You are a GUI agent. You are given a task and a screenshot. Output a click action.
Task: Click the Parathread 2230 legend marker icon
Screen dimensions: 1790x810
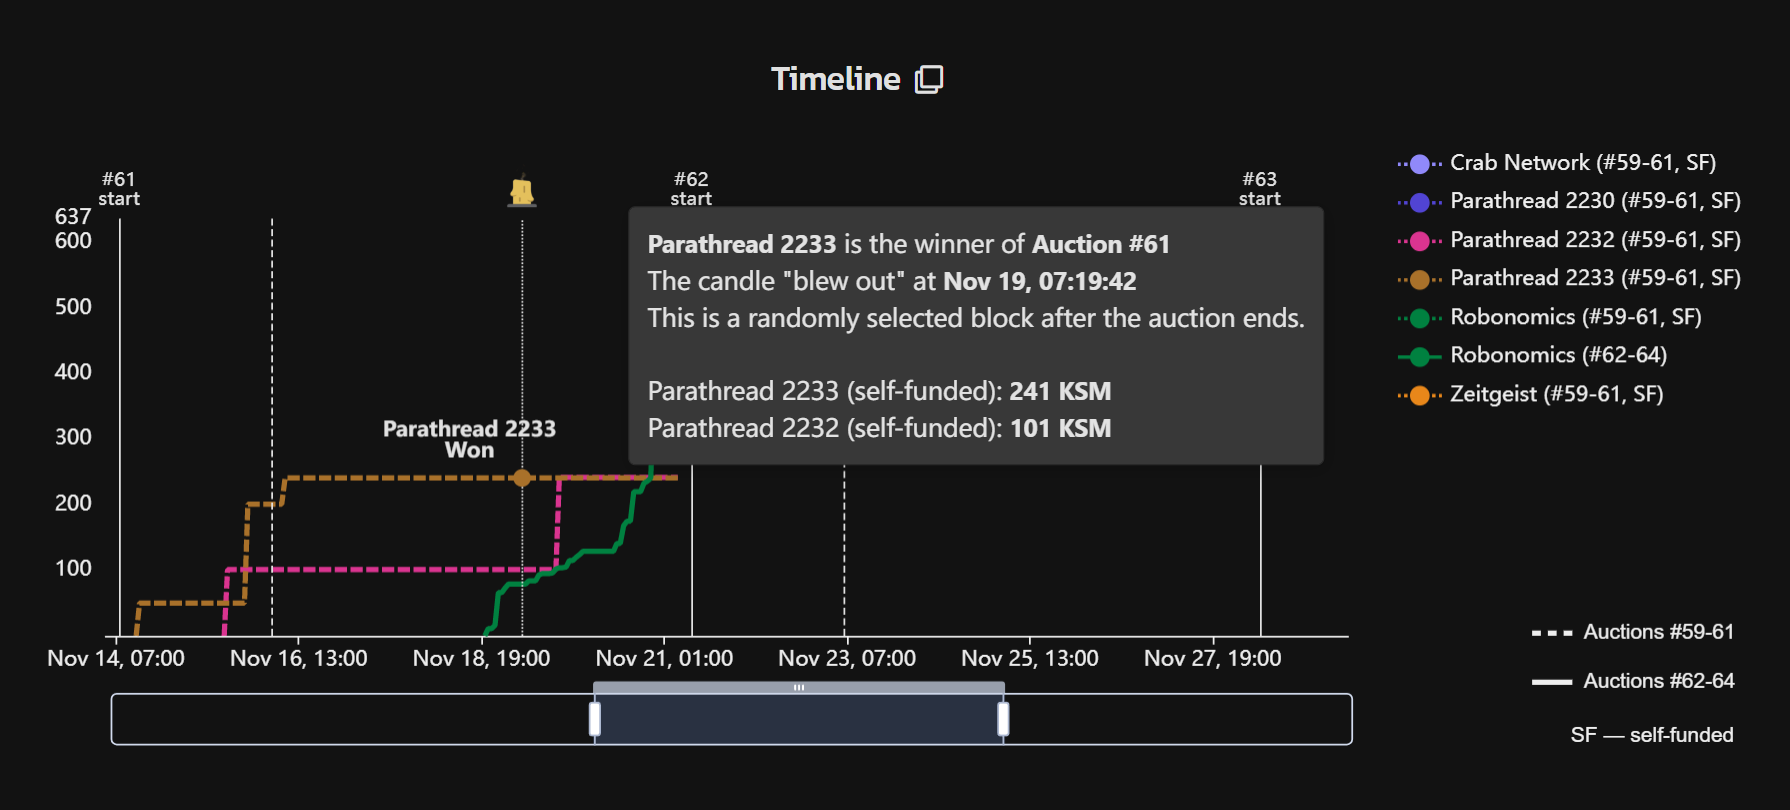click(1419, 202)
